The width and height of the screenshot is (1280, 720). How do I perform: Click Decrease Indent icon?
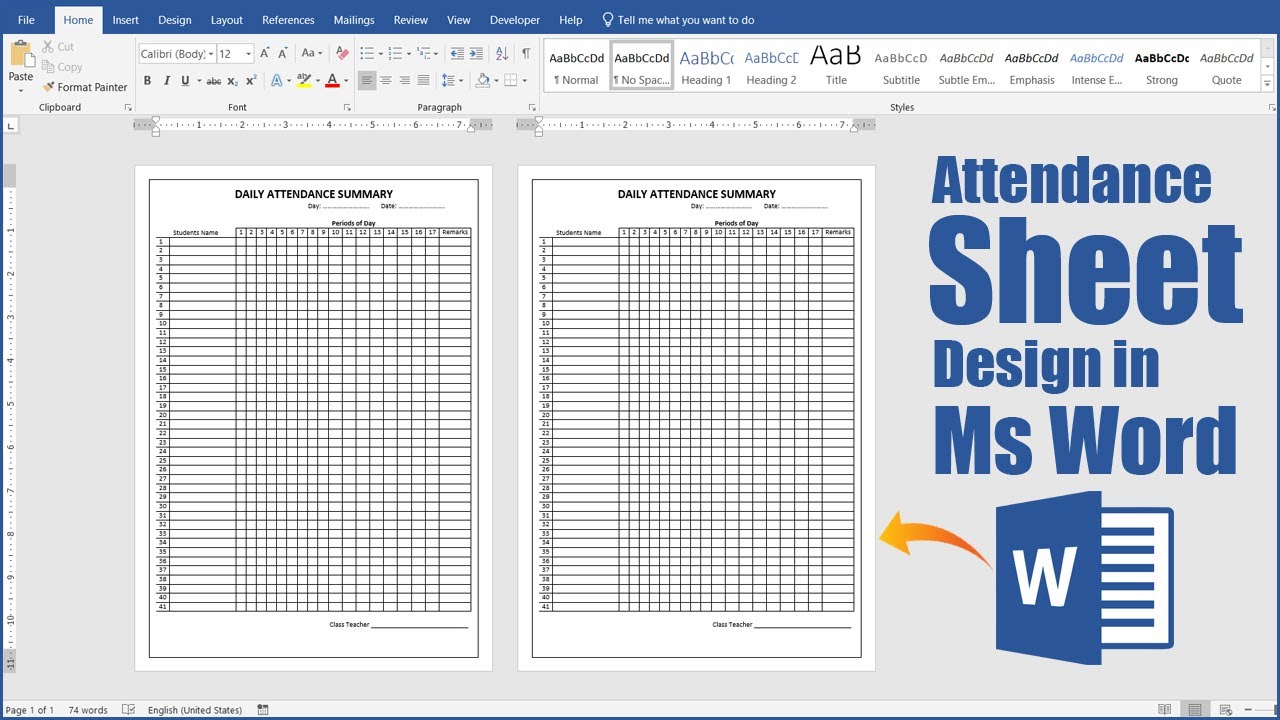pyautogui.click(x=457, y=54)
